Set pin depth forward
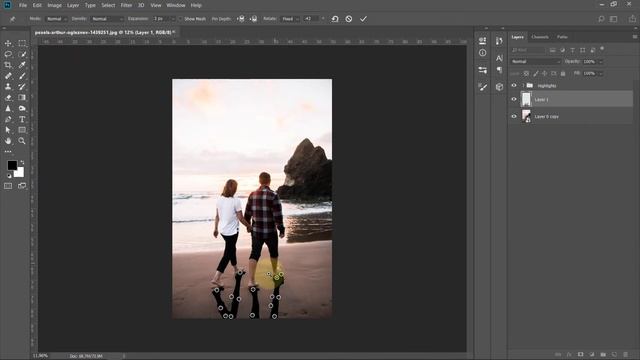640x360 pixels. point(242,19)
